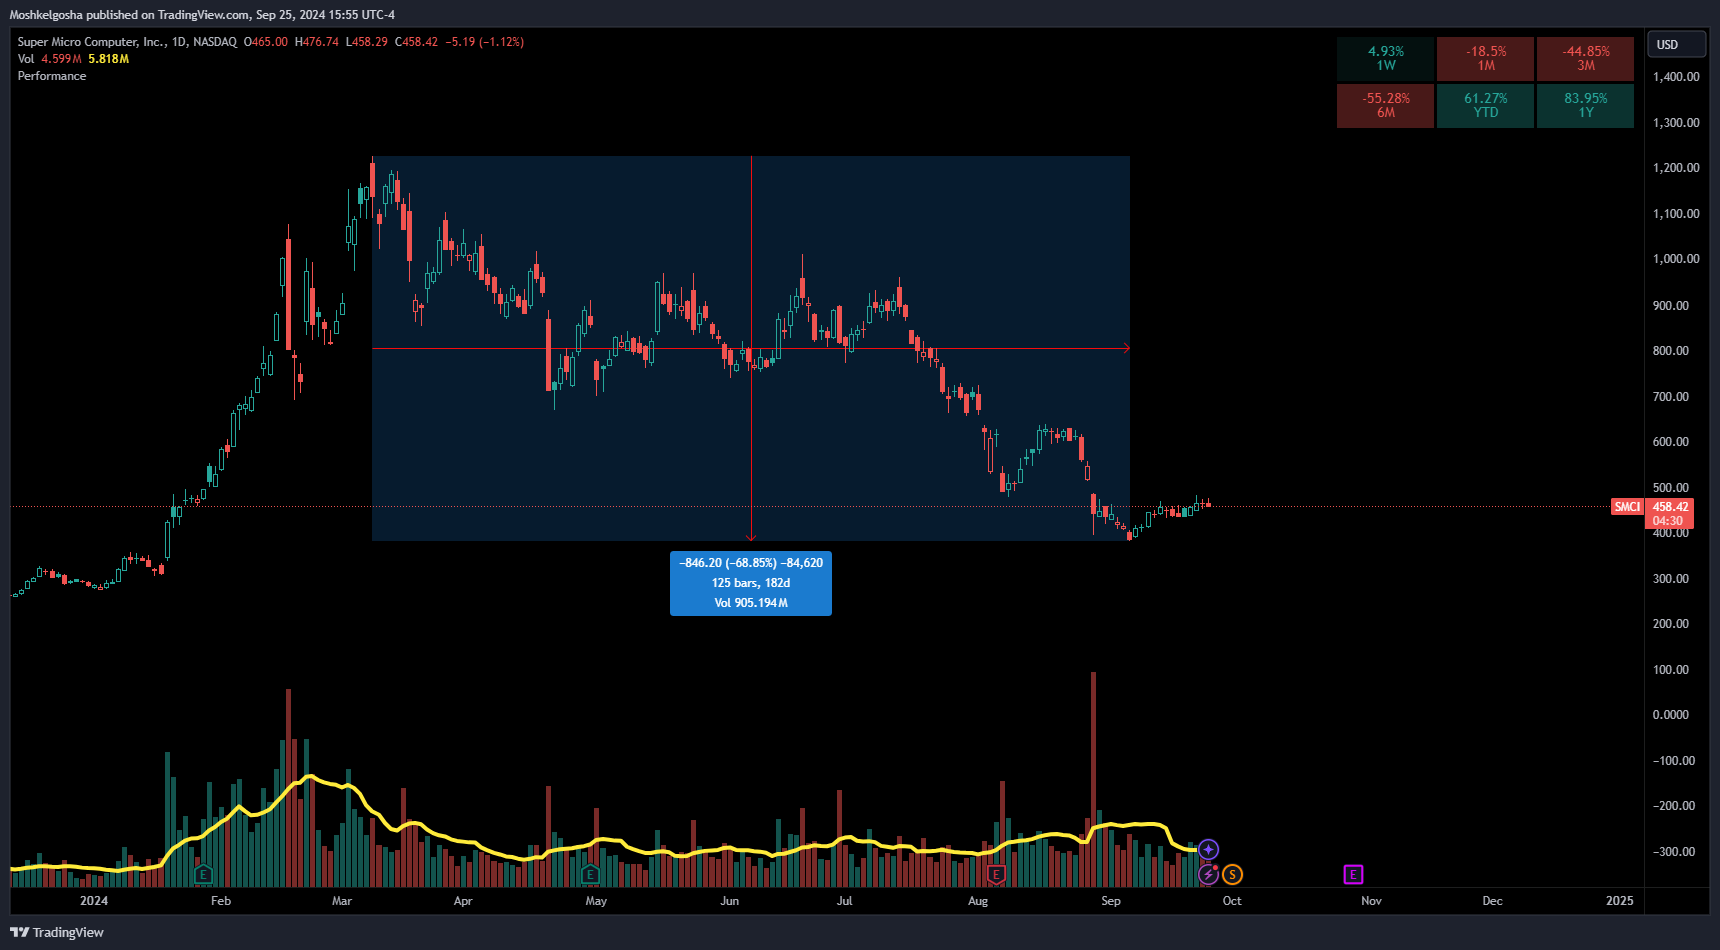The height and width of the screenshot is (950, 1720).
Task: Click the -300.00 price axis label
Action: coord(1673,852)
